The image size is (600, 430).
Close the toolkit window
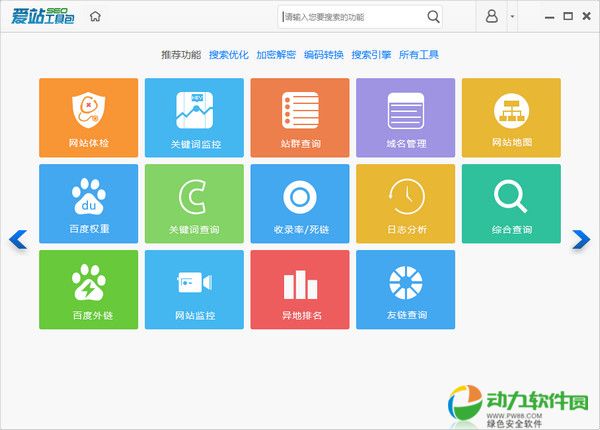click(586, 16)
